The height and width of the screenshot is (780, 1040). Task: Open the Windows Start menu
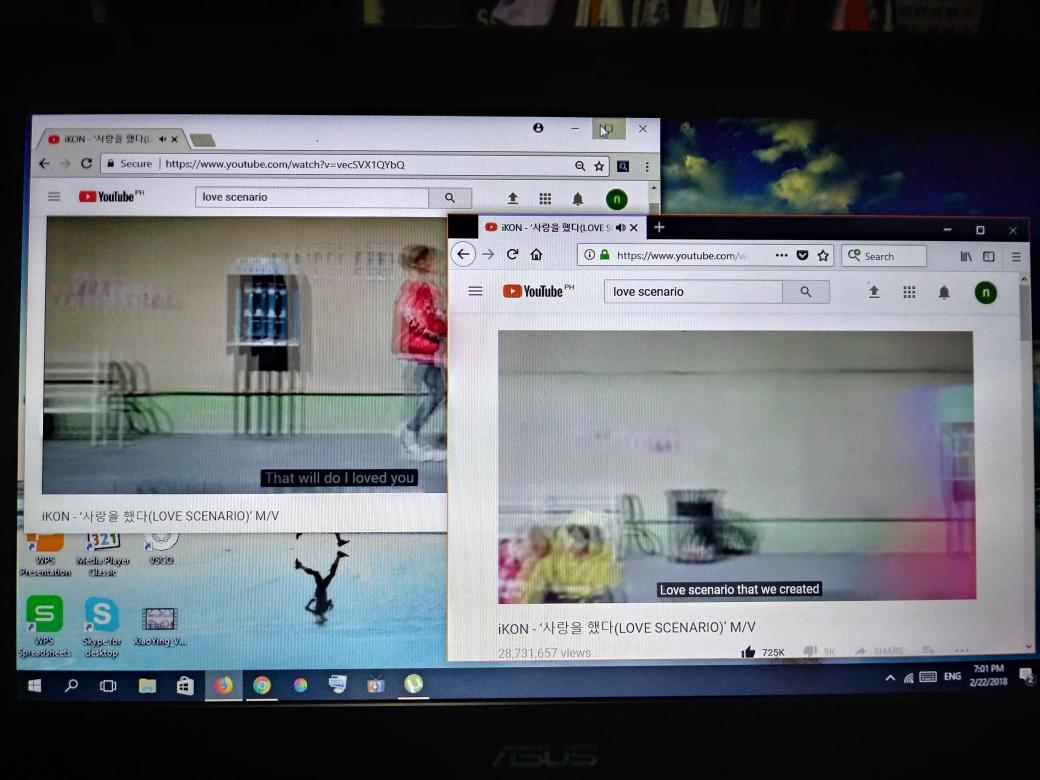(35, 685)
